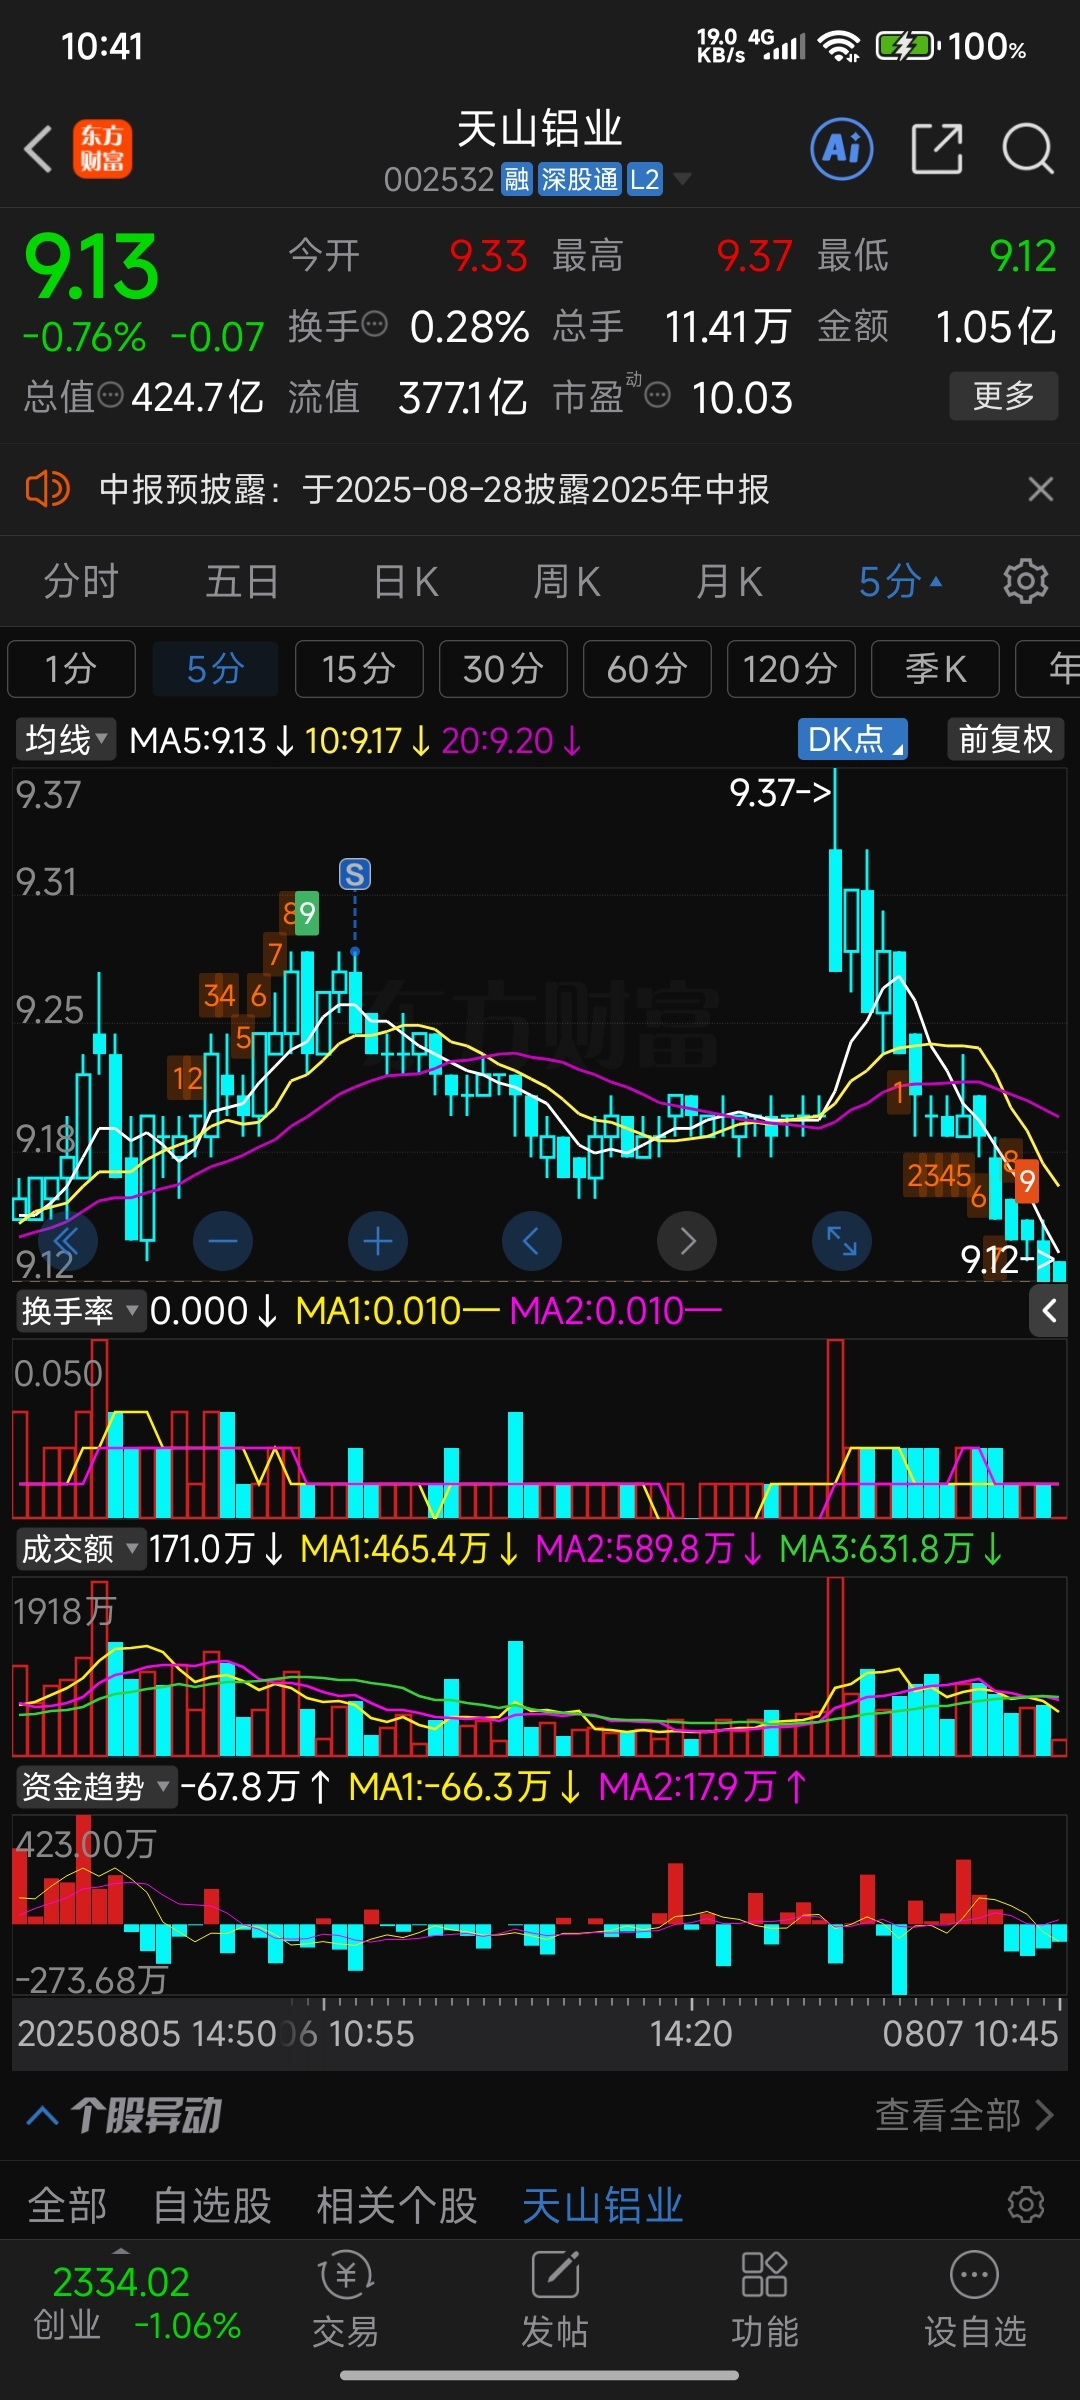1080x2400 pixels.
Task: Open the search magnifier icon
Action: tap(1028, 149)
